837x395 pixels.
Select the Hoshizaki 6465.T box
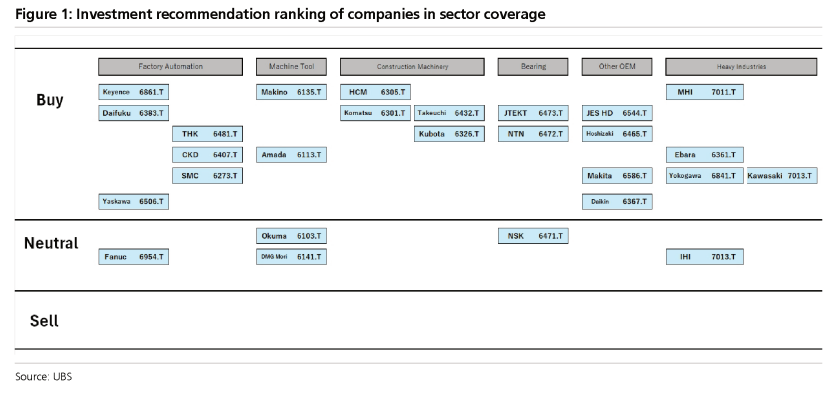pyautogui.click(x=617, y=134)
